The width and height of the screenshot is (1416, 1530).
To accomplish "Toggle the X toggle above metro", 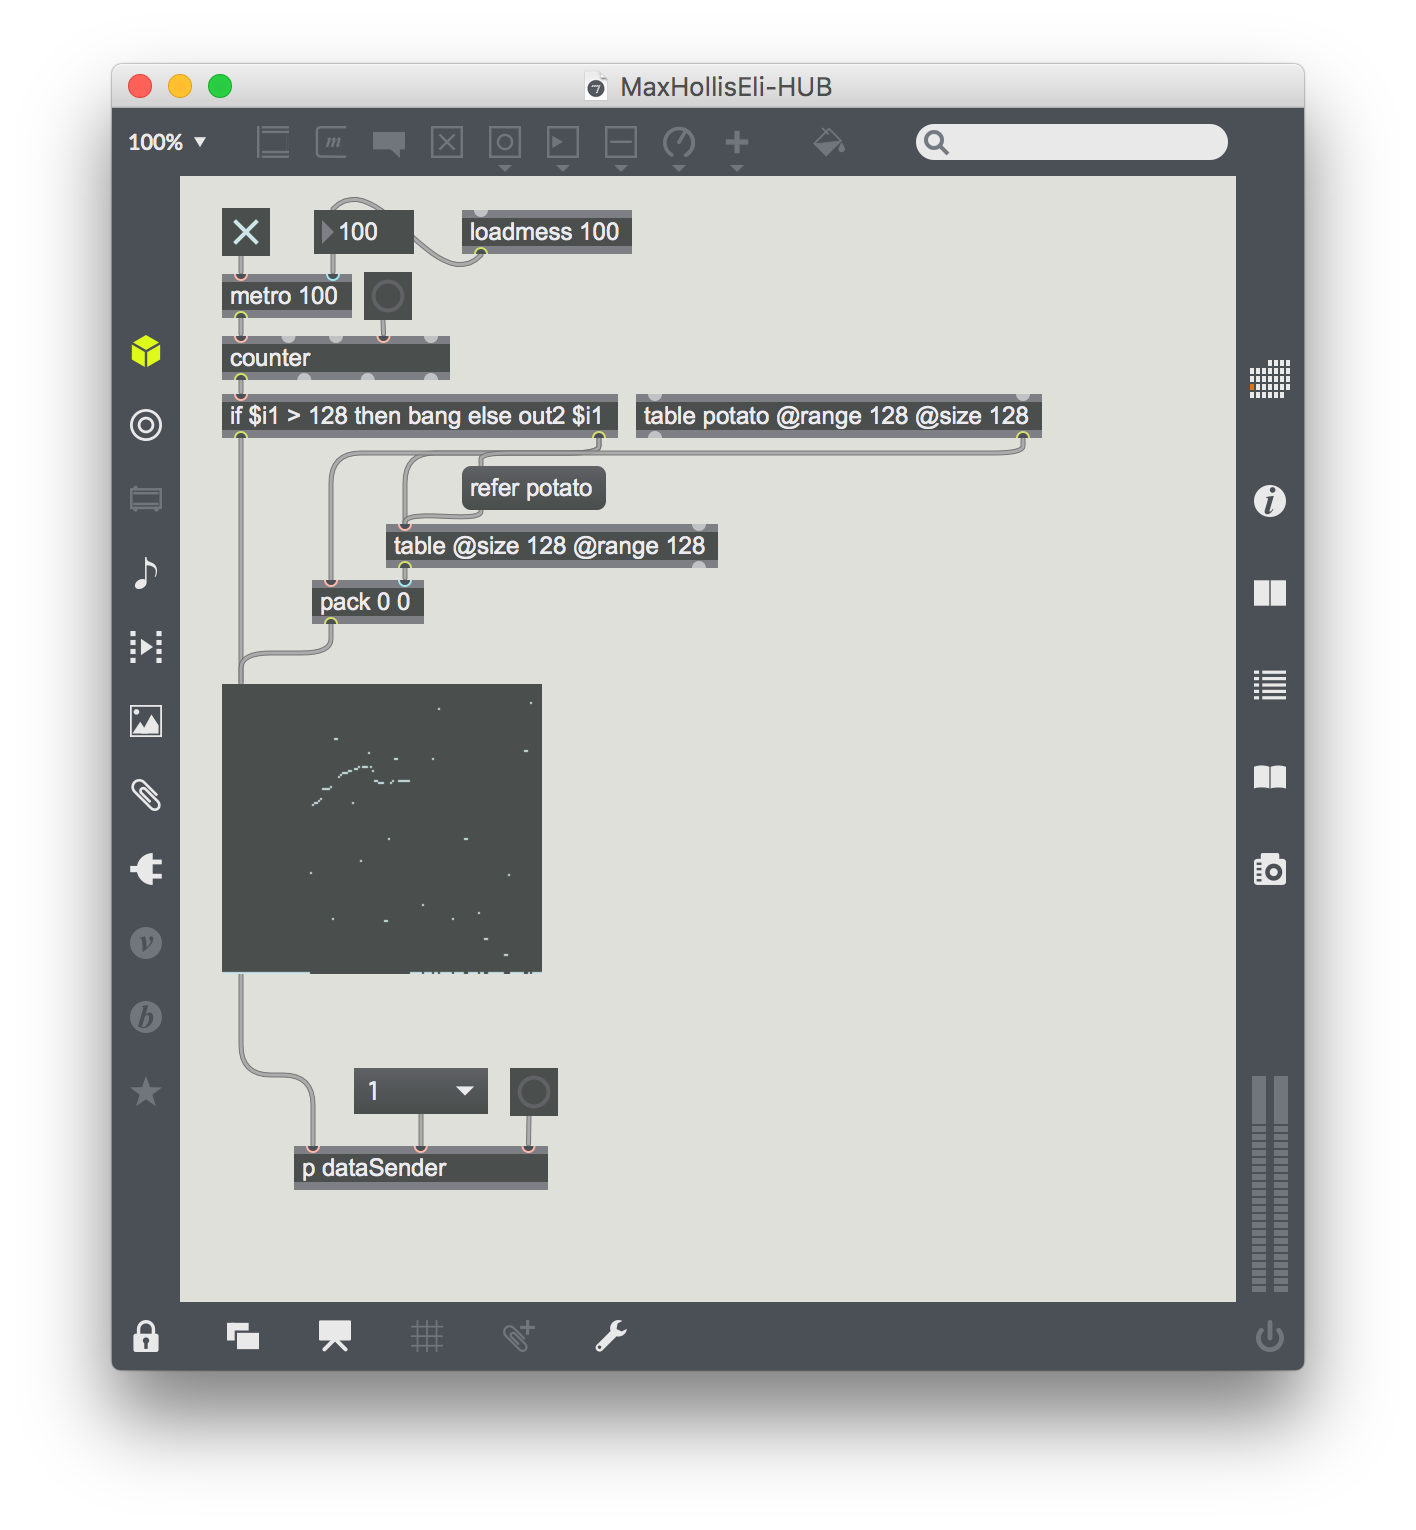I will (246, 232).
